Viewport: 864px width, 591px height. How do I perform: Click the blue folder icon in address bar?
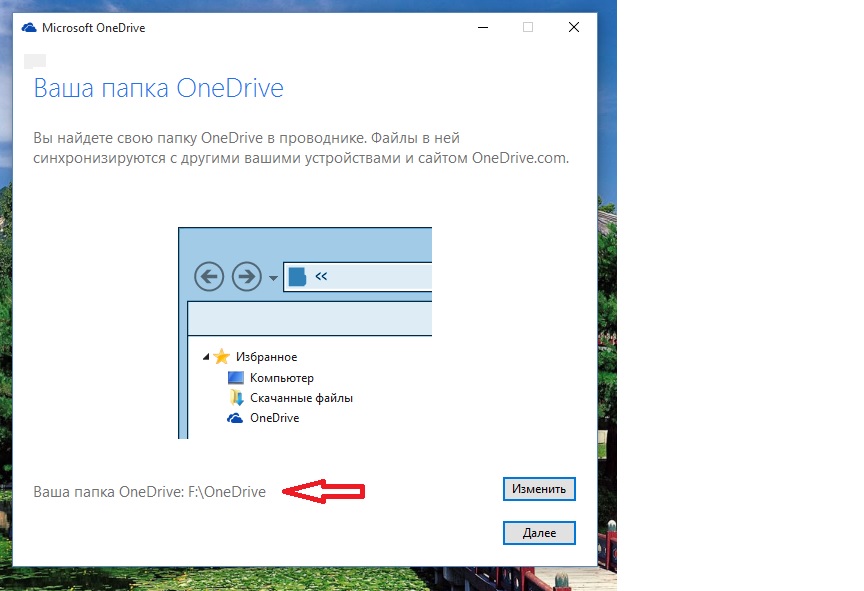[297, 276]
